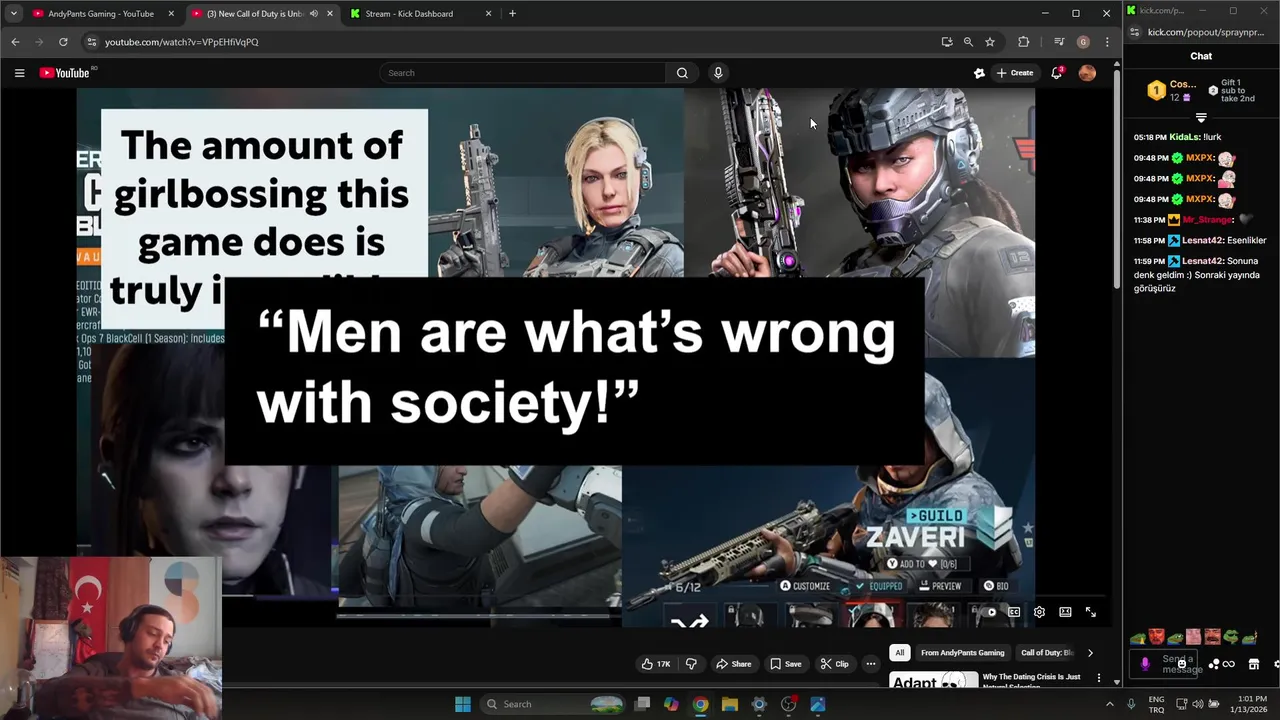
Task: Select the From AndyPants Gaming chip
Action: (x=962, y=653)
